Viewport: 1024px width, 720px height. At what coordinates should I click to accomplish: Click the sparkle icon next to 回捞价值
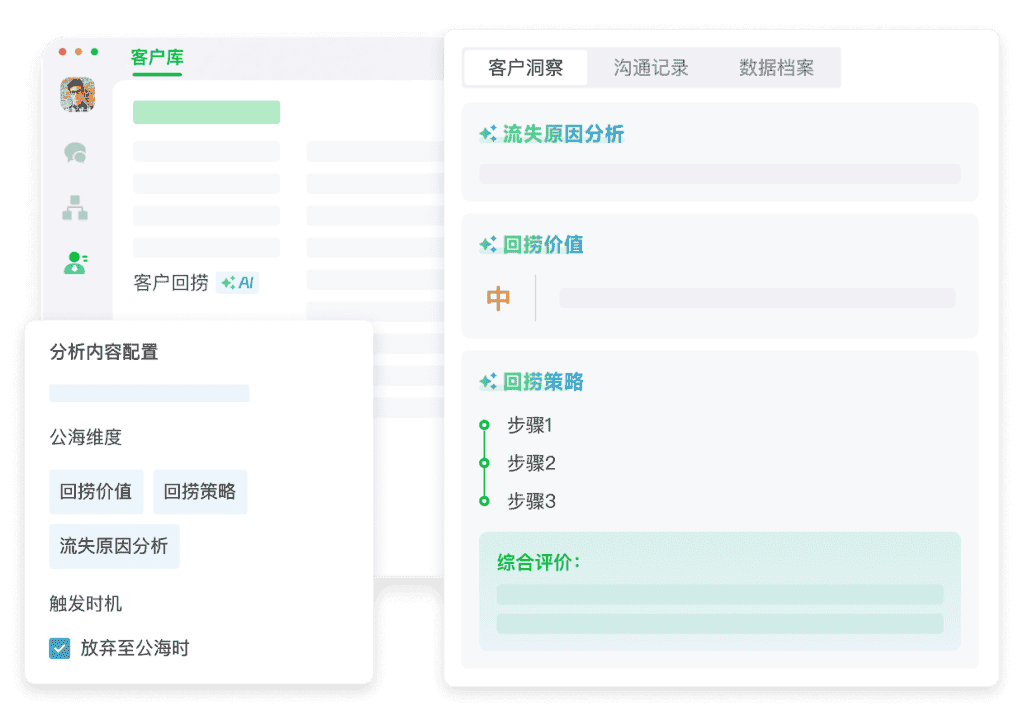pyautogui.click(x=488, y=244)
